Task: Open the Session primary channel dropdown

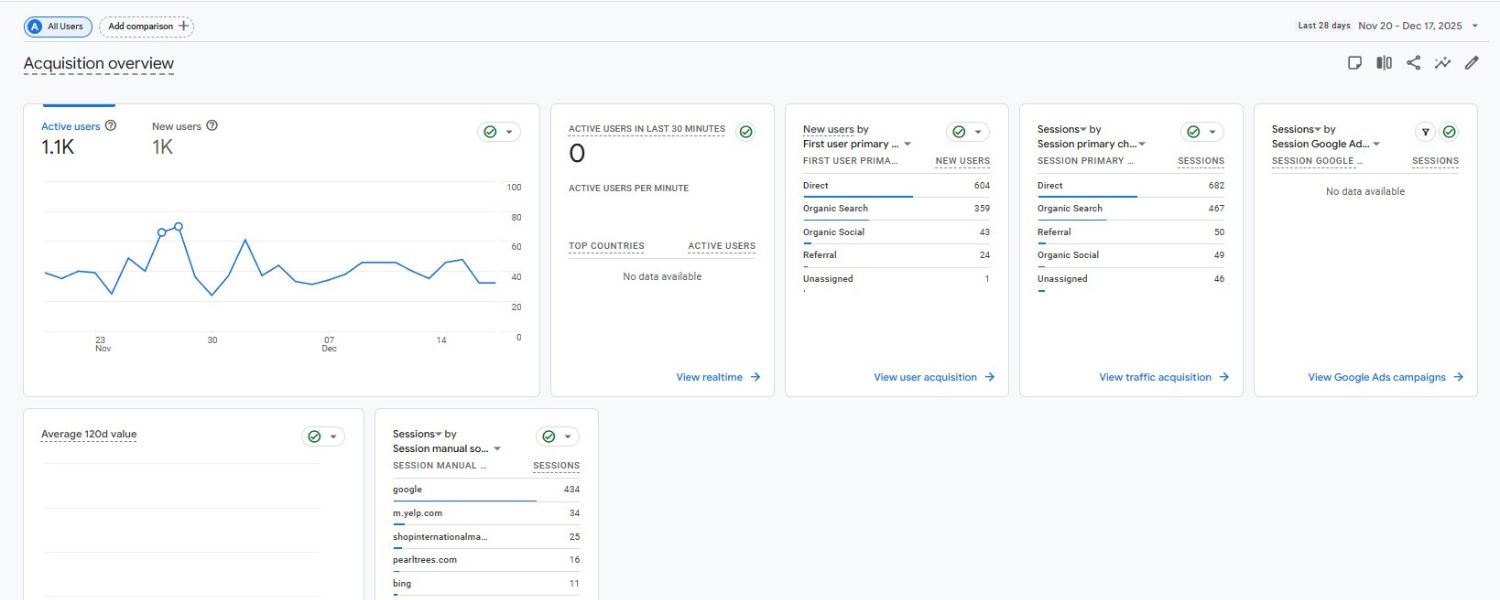Action: [x=1140, y=143]
